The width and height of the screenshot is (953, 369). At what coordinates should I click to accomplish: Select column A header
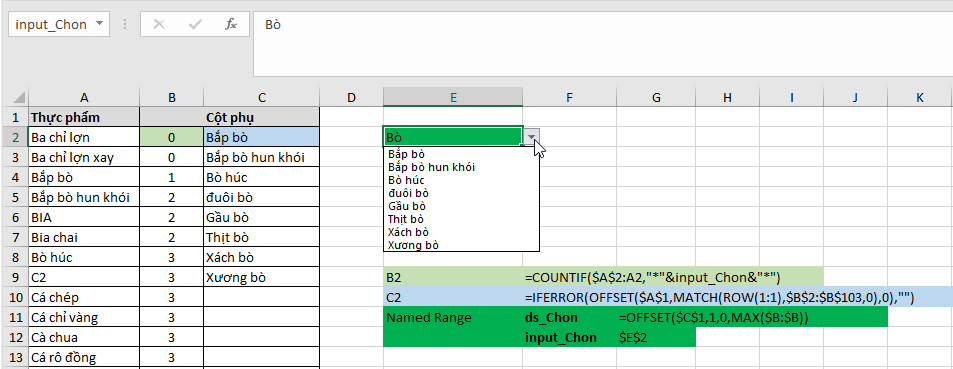coord(84,97)
